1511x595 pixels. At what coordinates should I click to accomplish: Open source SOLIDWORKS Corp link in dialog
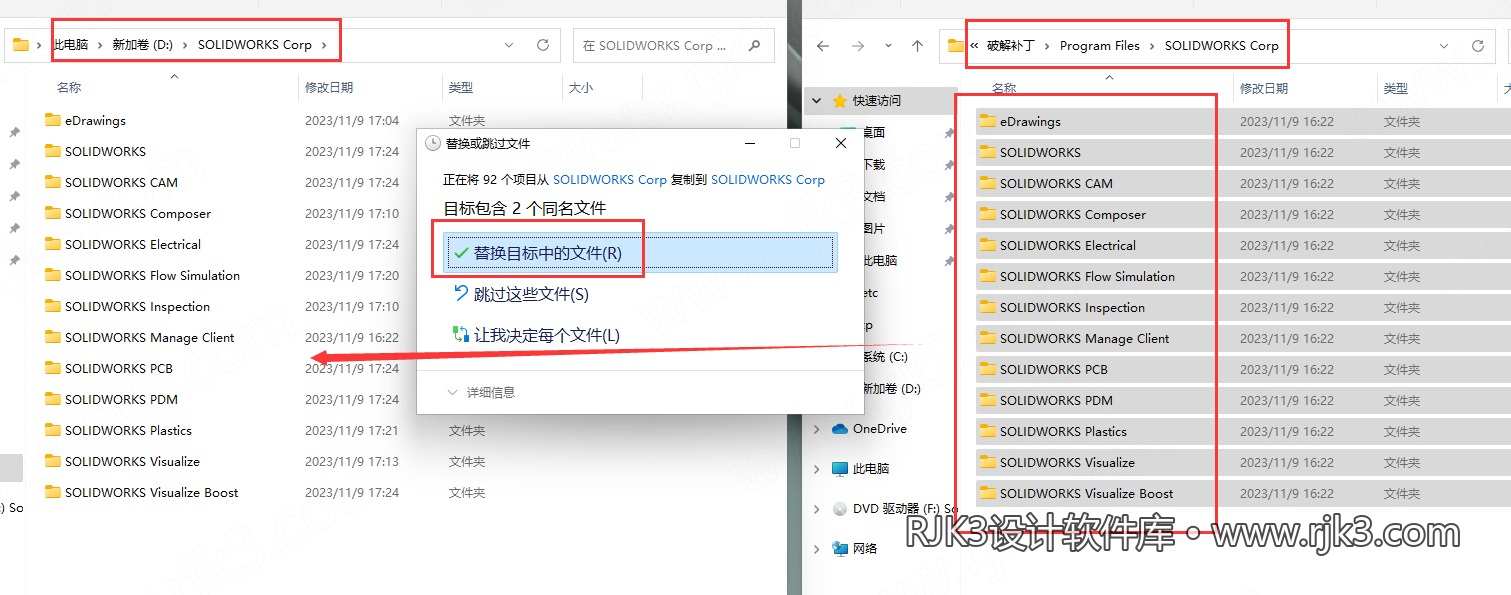609,180
